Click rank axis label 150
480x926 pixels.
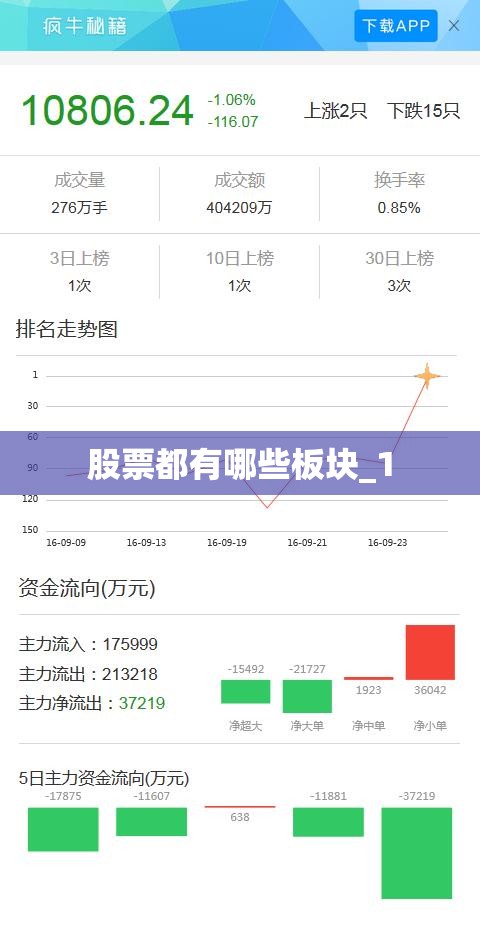(30, 530)
